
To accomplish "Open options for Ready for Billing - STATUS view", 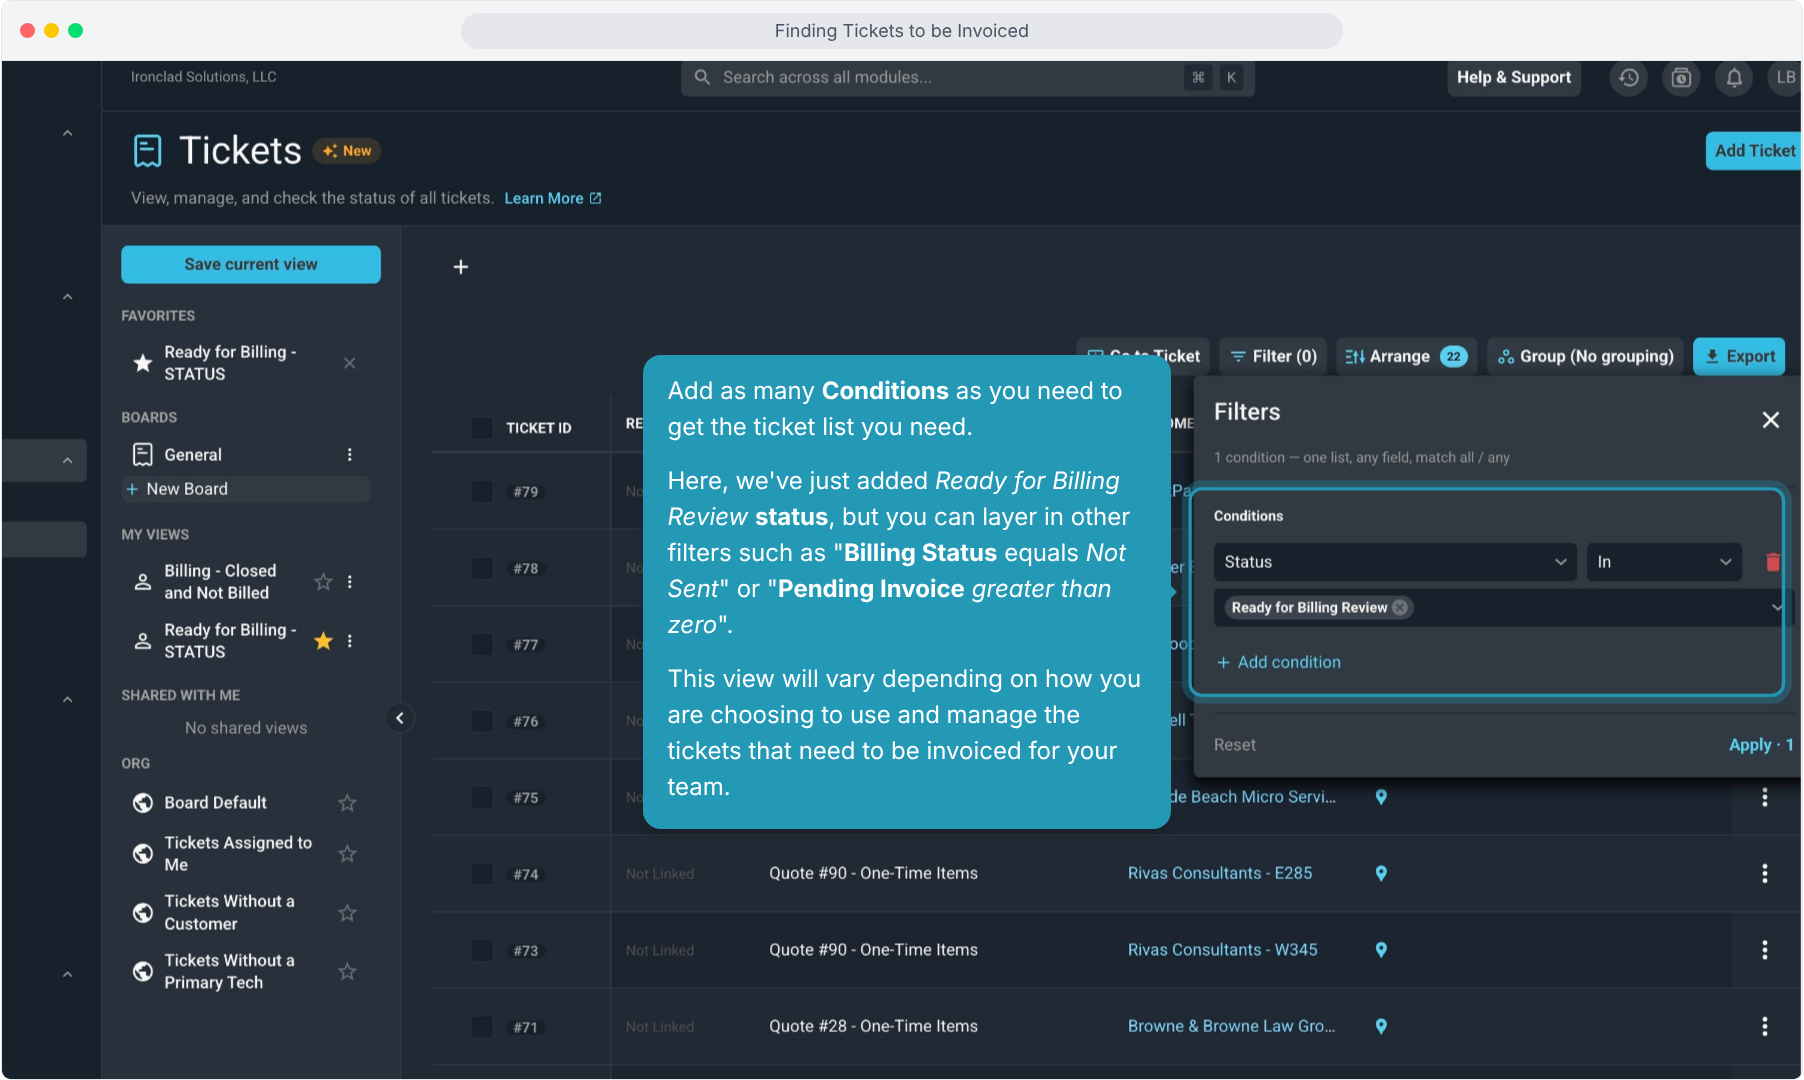I will (350, 641).
